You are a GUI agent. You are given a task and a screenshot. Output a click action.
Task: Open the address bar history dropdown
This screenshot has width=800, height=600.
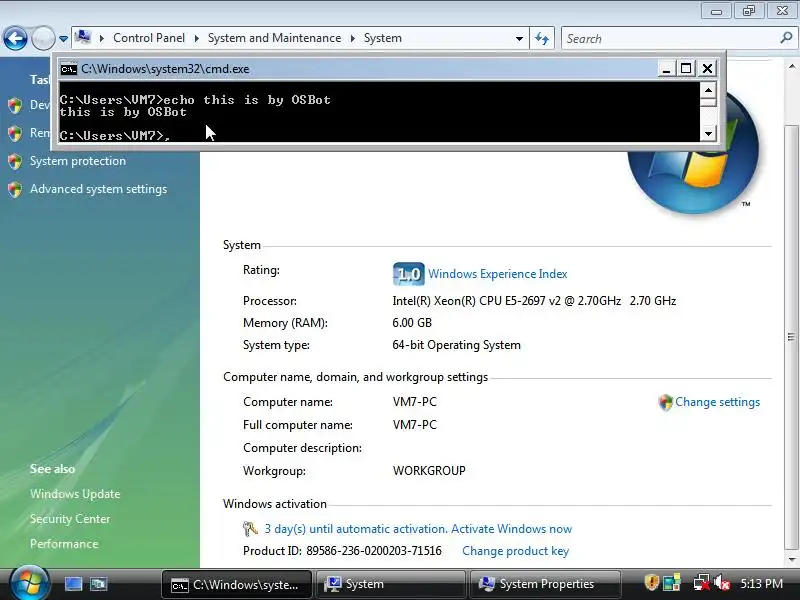click(x=519, y=38)
